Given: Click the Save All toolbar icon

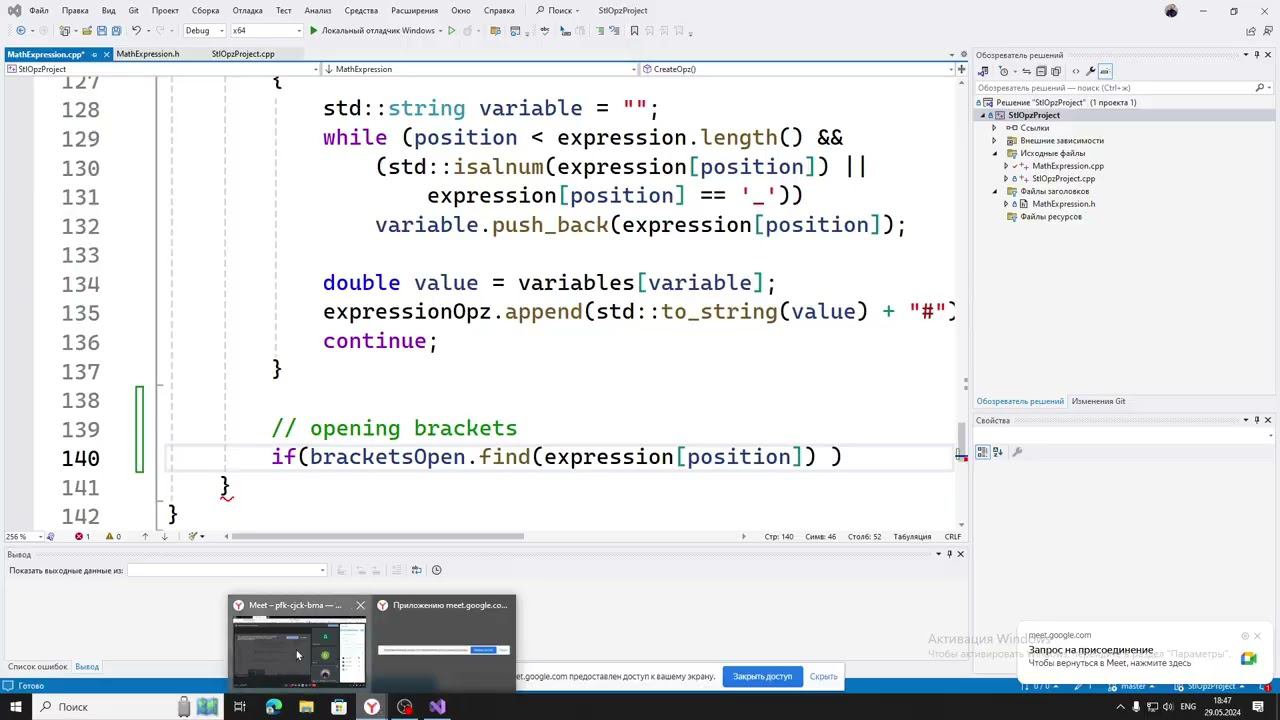Looking at the screenshot, I should point(116,31).
